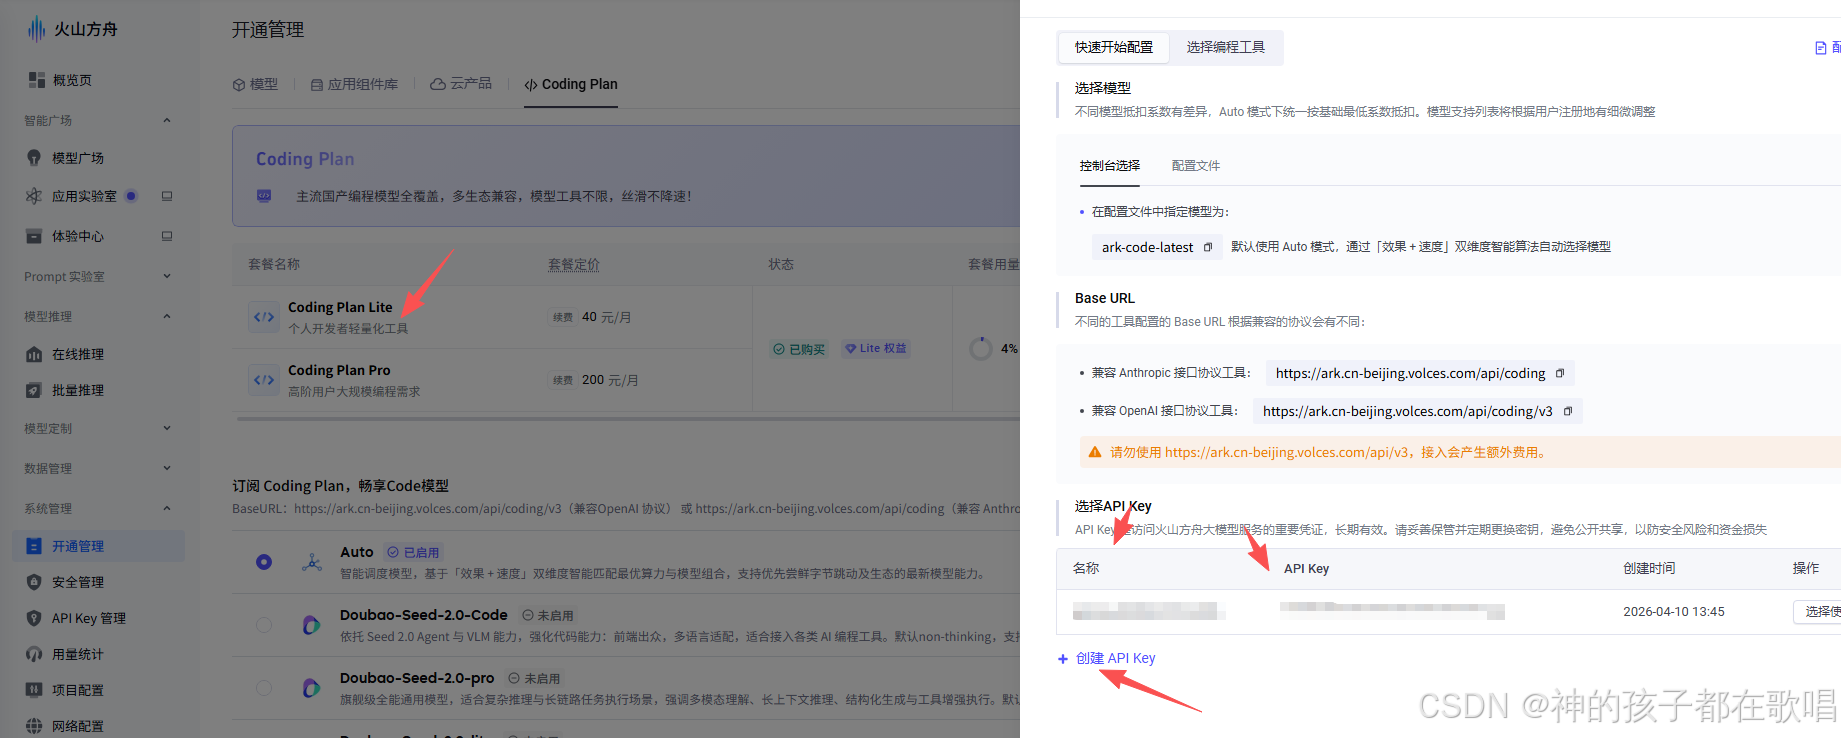Click external-link icon beside 应用实验室
Viewport: 1841px width, 738px height.
[167, 196]
